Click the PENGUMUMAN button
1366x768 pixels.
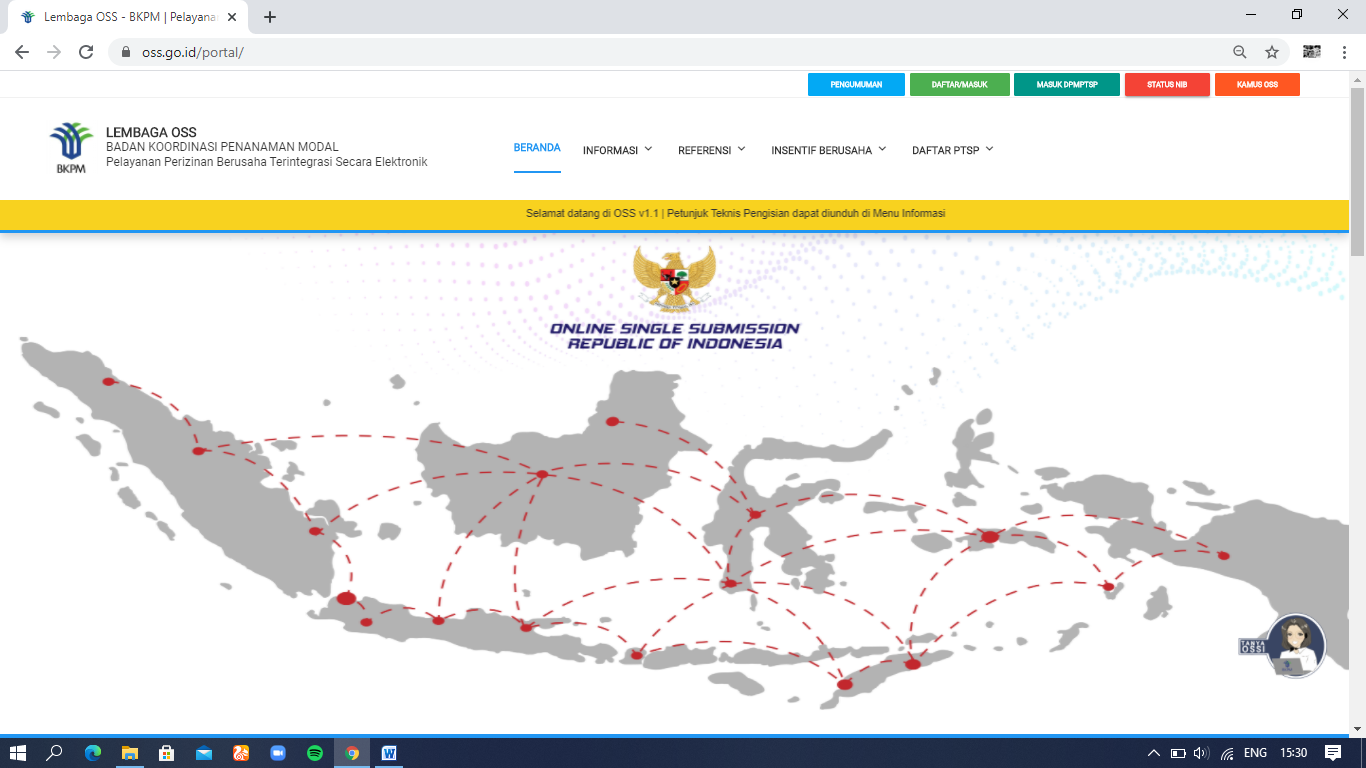[856, 85]
